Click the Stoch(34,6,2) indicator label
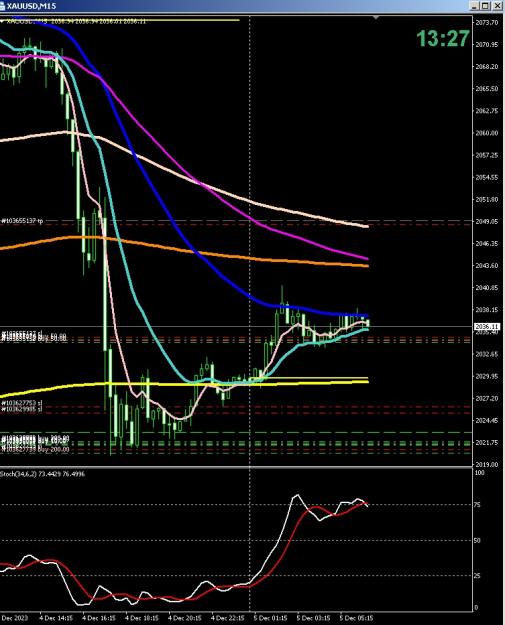This screenshot has height=625, width=505. tap(19, 474)
